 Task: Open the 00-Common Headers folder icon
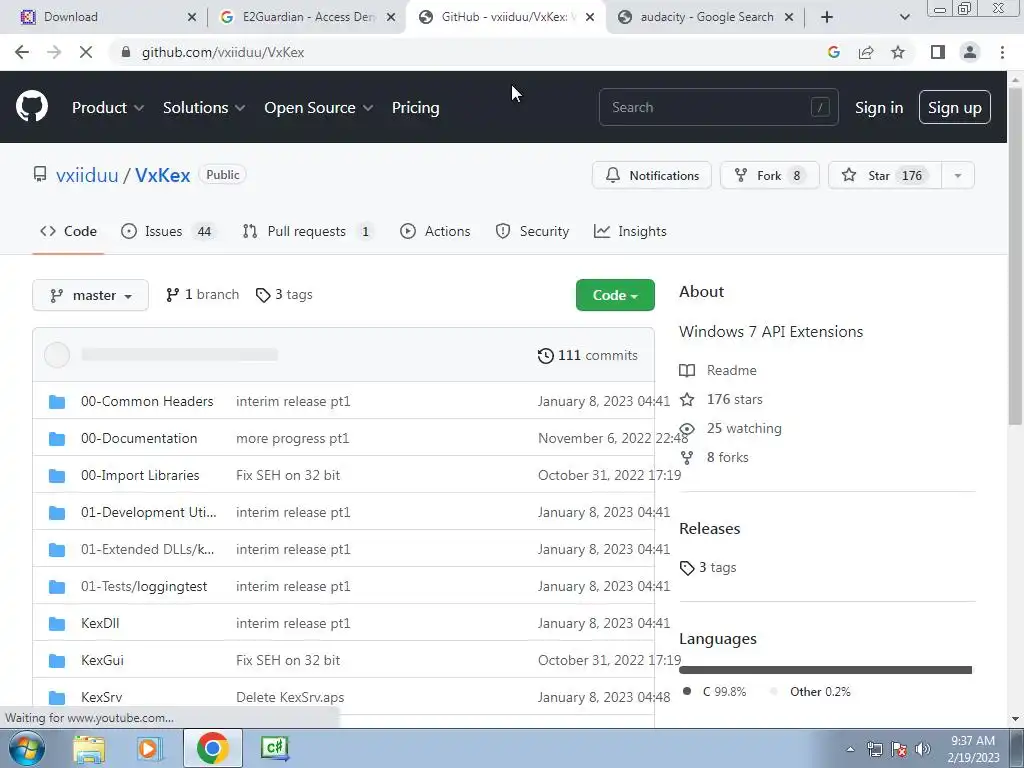pos(57,402)
